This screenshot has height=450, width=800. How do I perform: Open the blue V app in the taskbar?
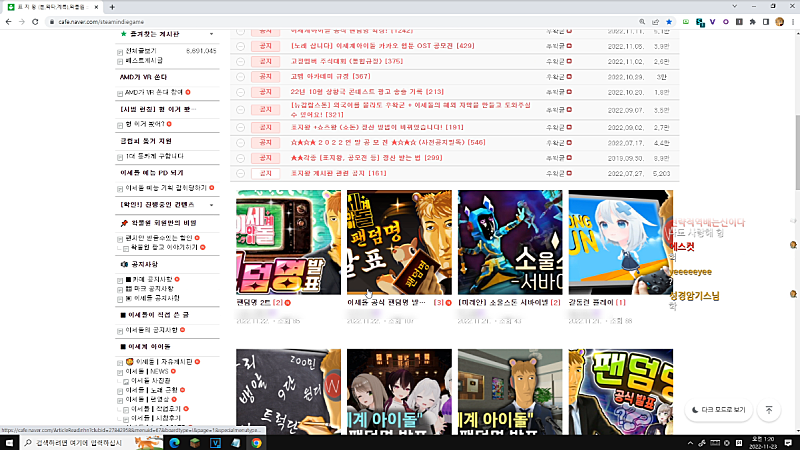coord(215,442)
